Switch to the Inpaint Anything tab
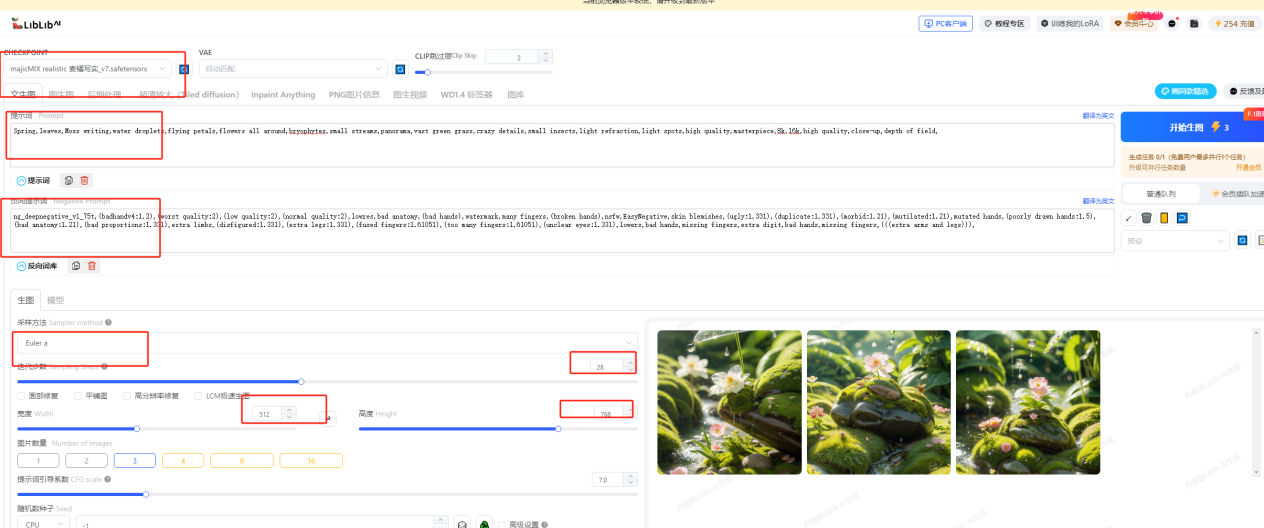Image resolution: width=1264 pixels, height=528 pixels. [283, 95]
